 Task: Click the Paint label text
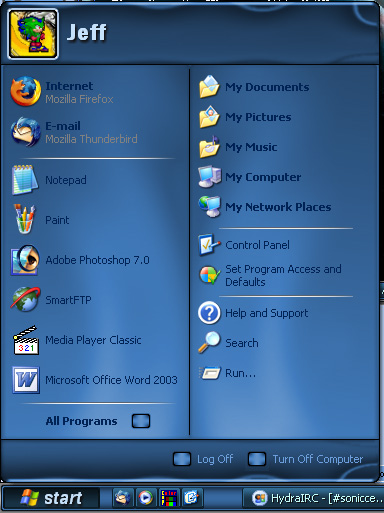[57, 220]
